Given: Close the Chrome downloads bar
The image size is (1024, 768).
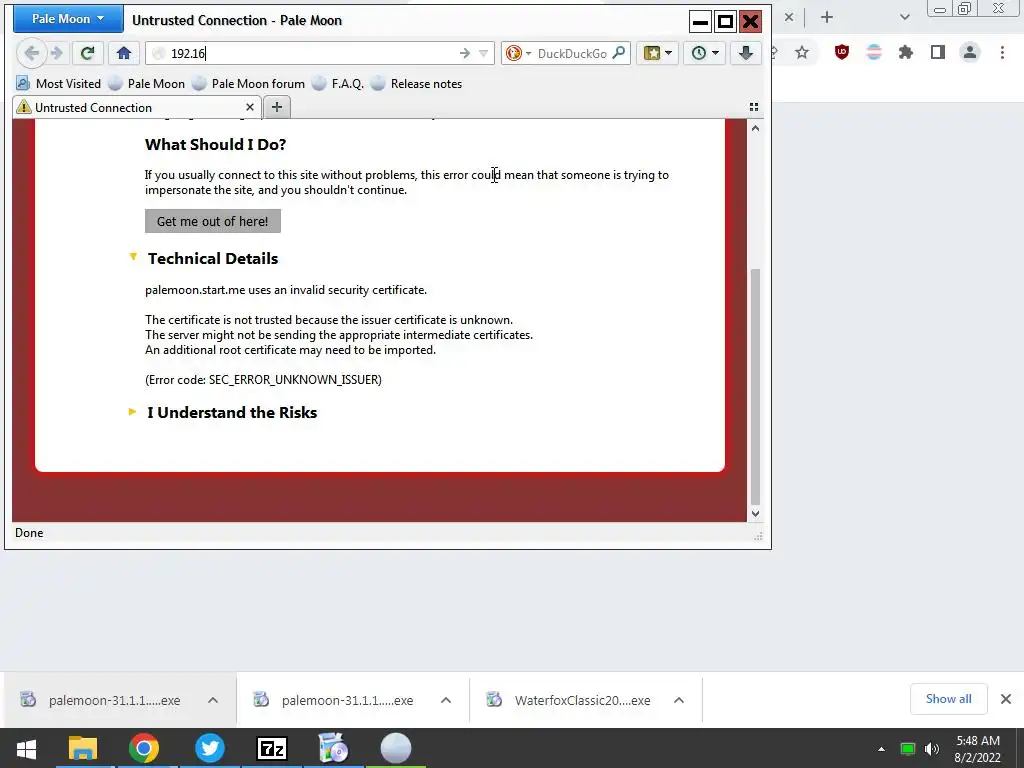Looking at the screenshot, I should pyautogui.click(x=1006, y=699).
